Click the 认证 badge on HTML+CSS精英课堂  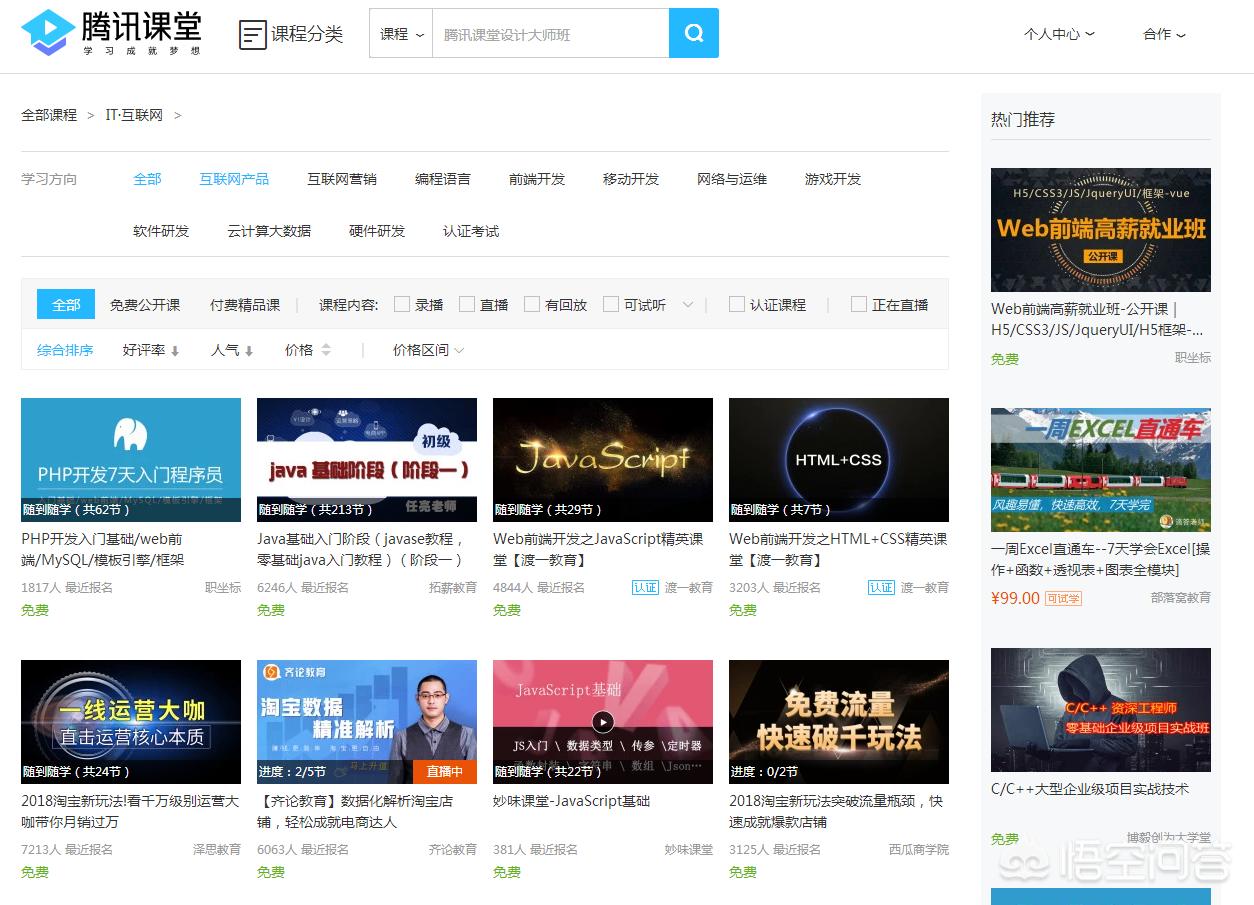pos(881,587)
